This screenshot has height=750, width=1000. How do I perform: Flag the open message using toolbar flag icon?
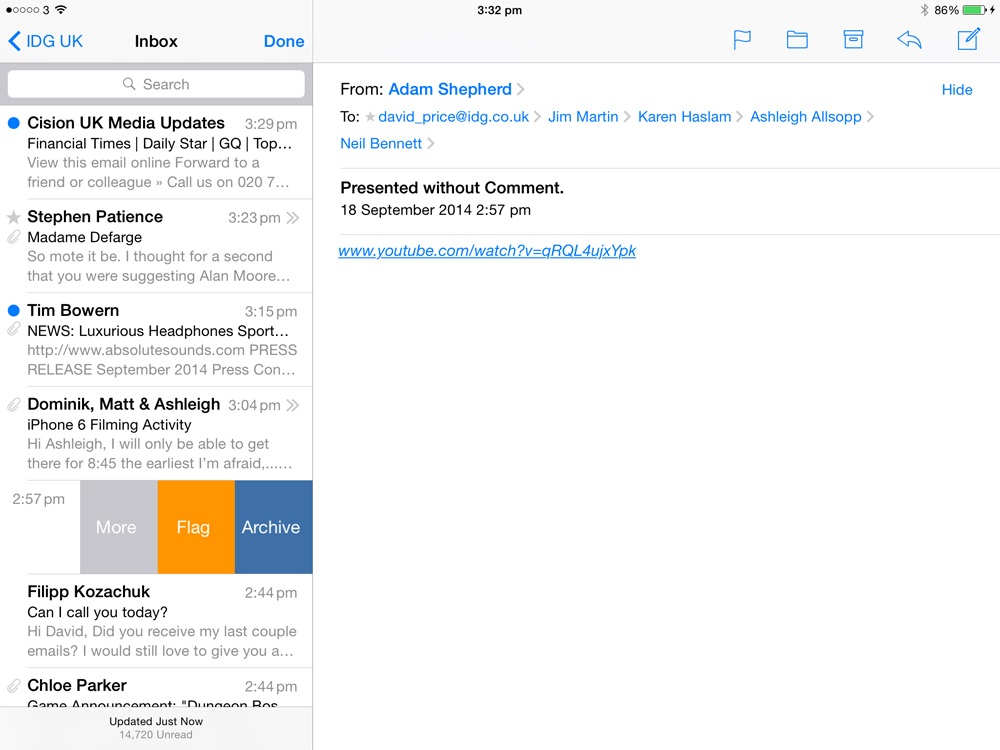point(742,40)
